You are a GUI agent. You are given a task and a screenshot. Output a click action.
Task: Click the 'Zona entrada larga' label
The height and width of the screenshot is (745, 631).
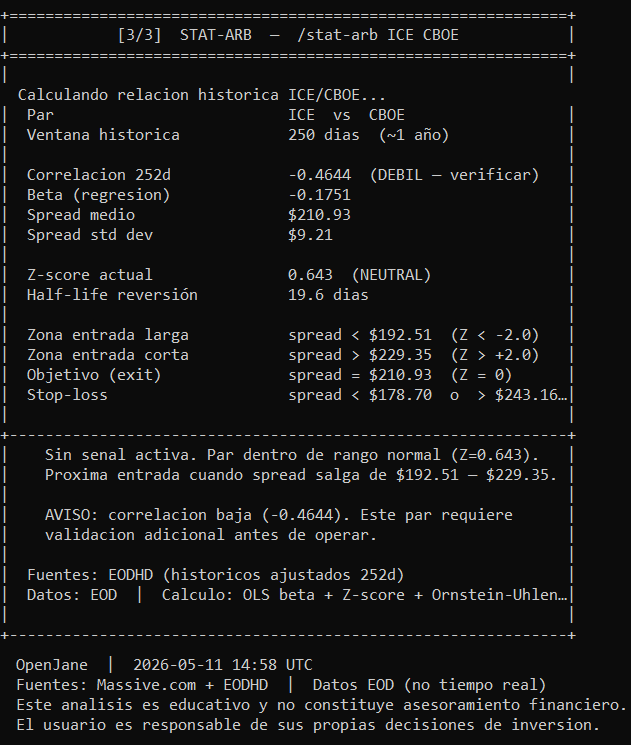pyautogui.click(x=108, y=335)
